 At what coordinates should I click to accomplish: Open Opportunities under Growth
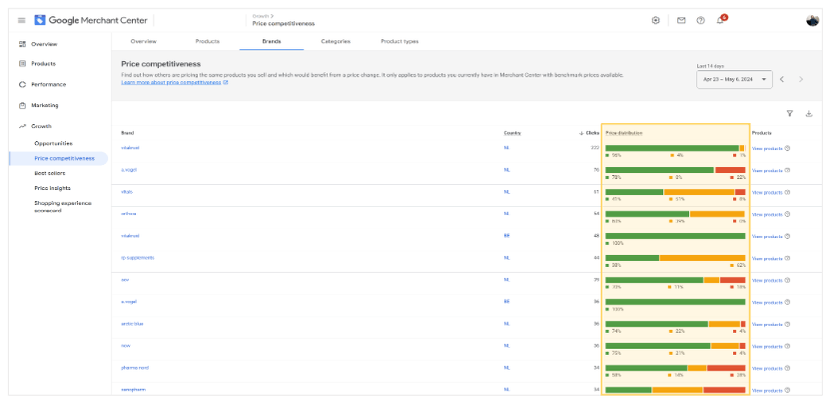[53, 144]
